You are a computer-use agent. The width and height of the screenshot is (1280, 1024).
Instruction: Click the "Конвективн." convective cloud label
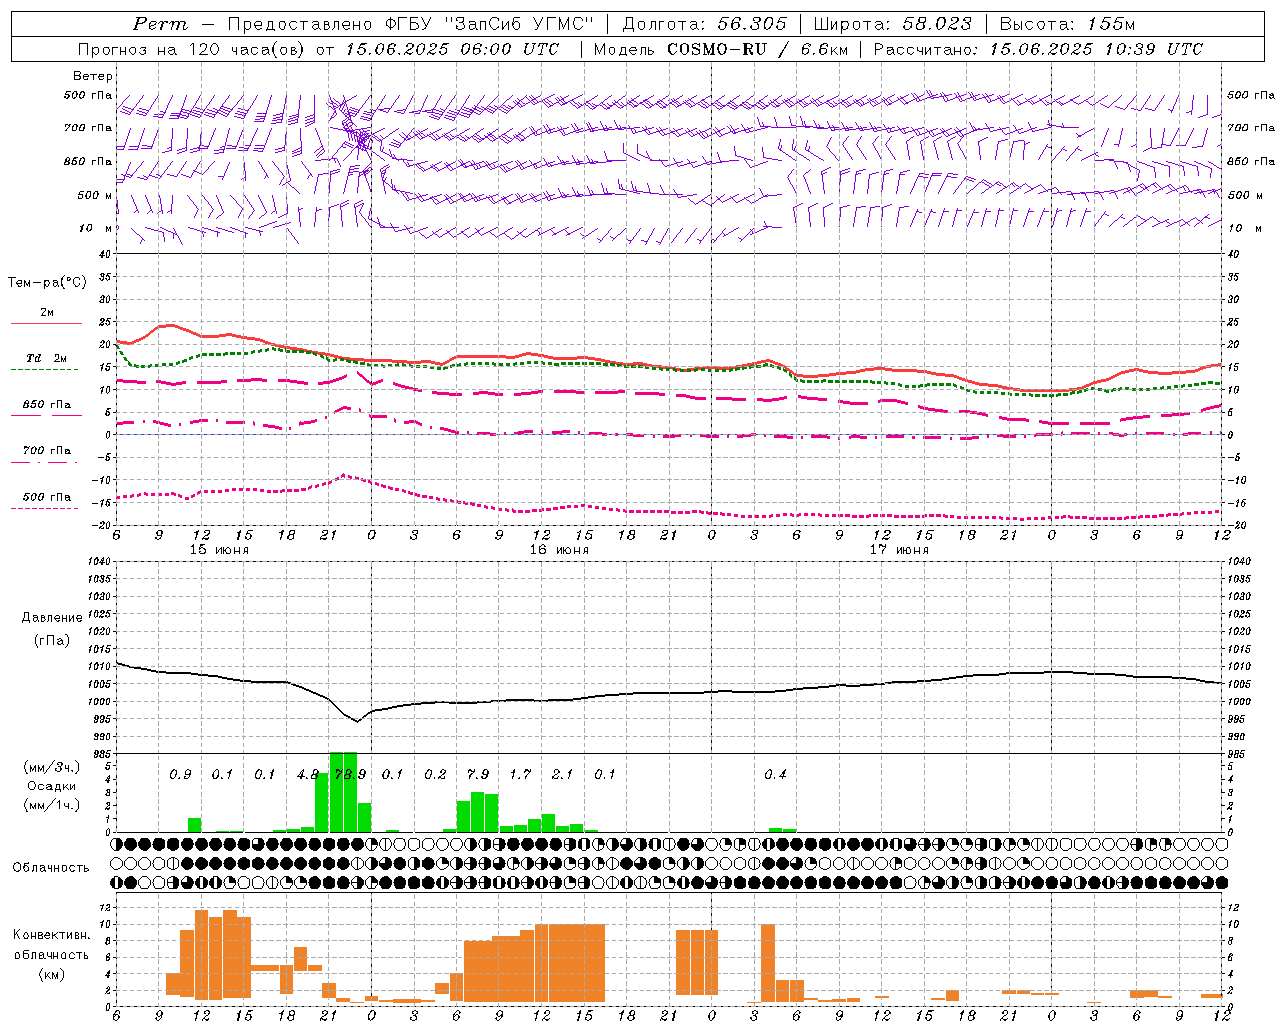pyautogui.click(x=51, y=935)
